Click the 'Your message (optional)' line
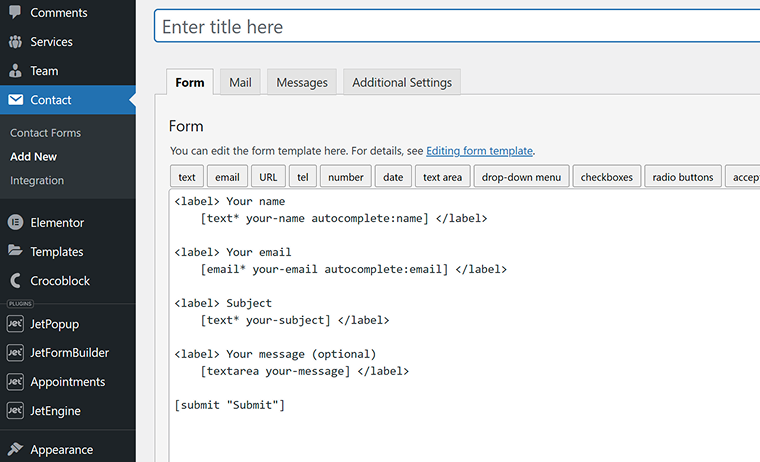 tap(275, 354)
